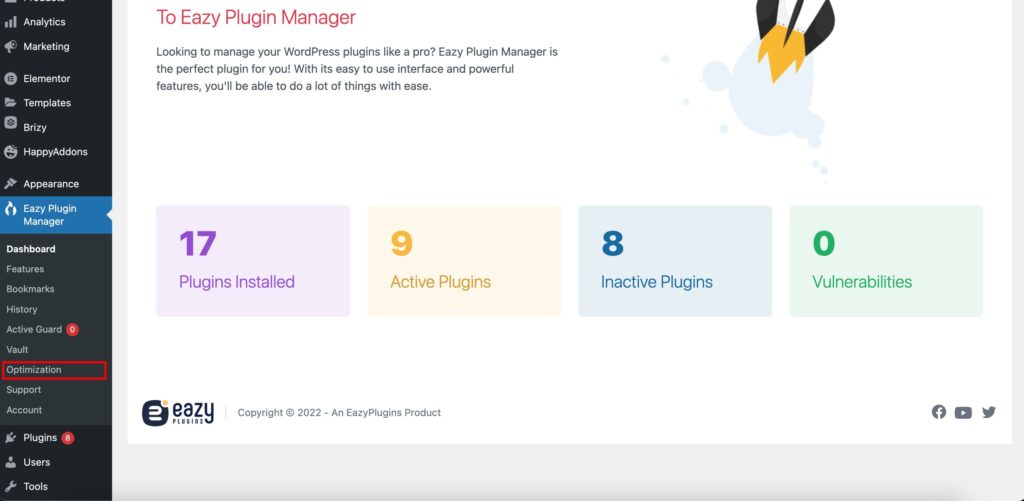Open the HappyAddons menu

[56, 152]
